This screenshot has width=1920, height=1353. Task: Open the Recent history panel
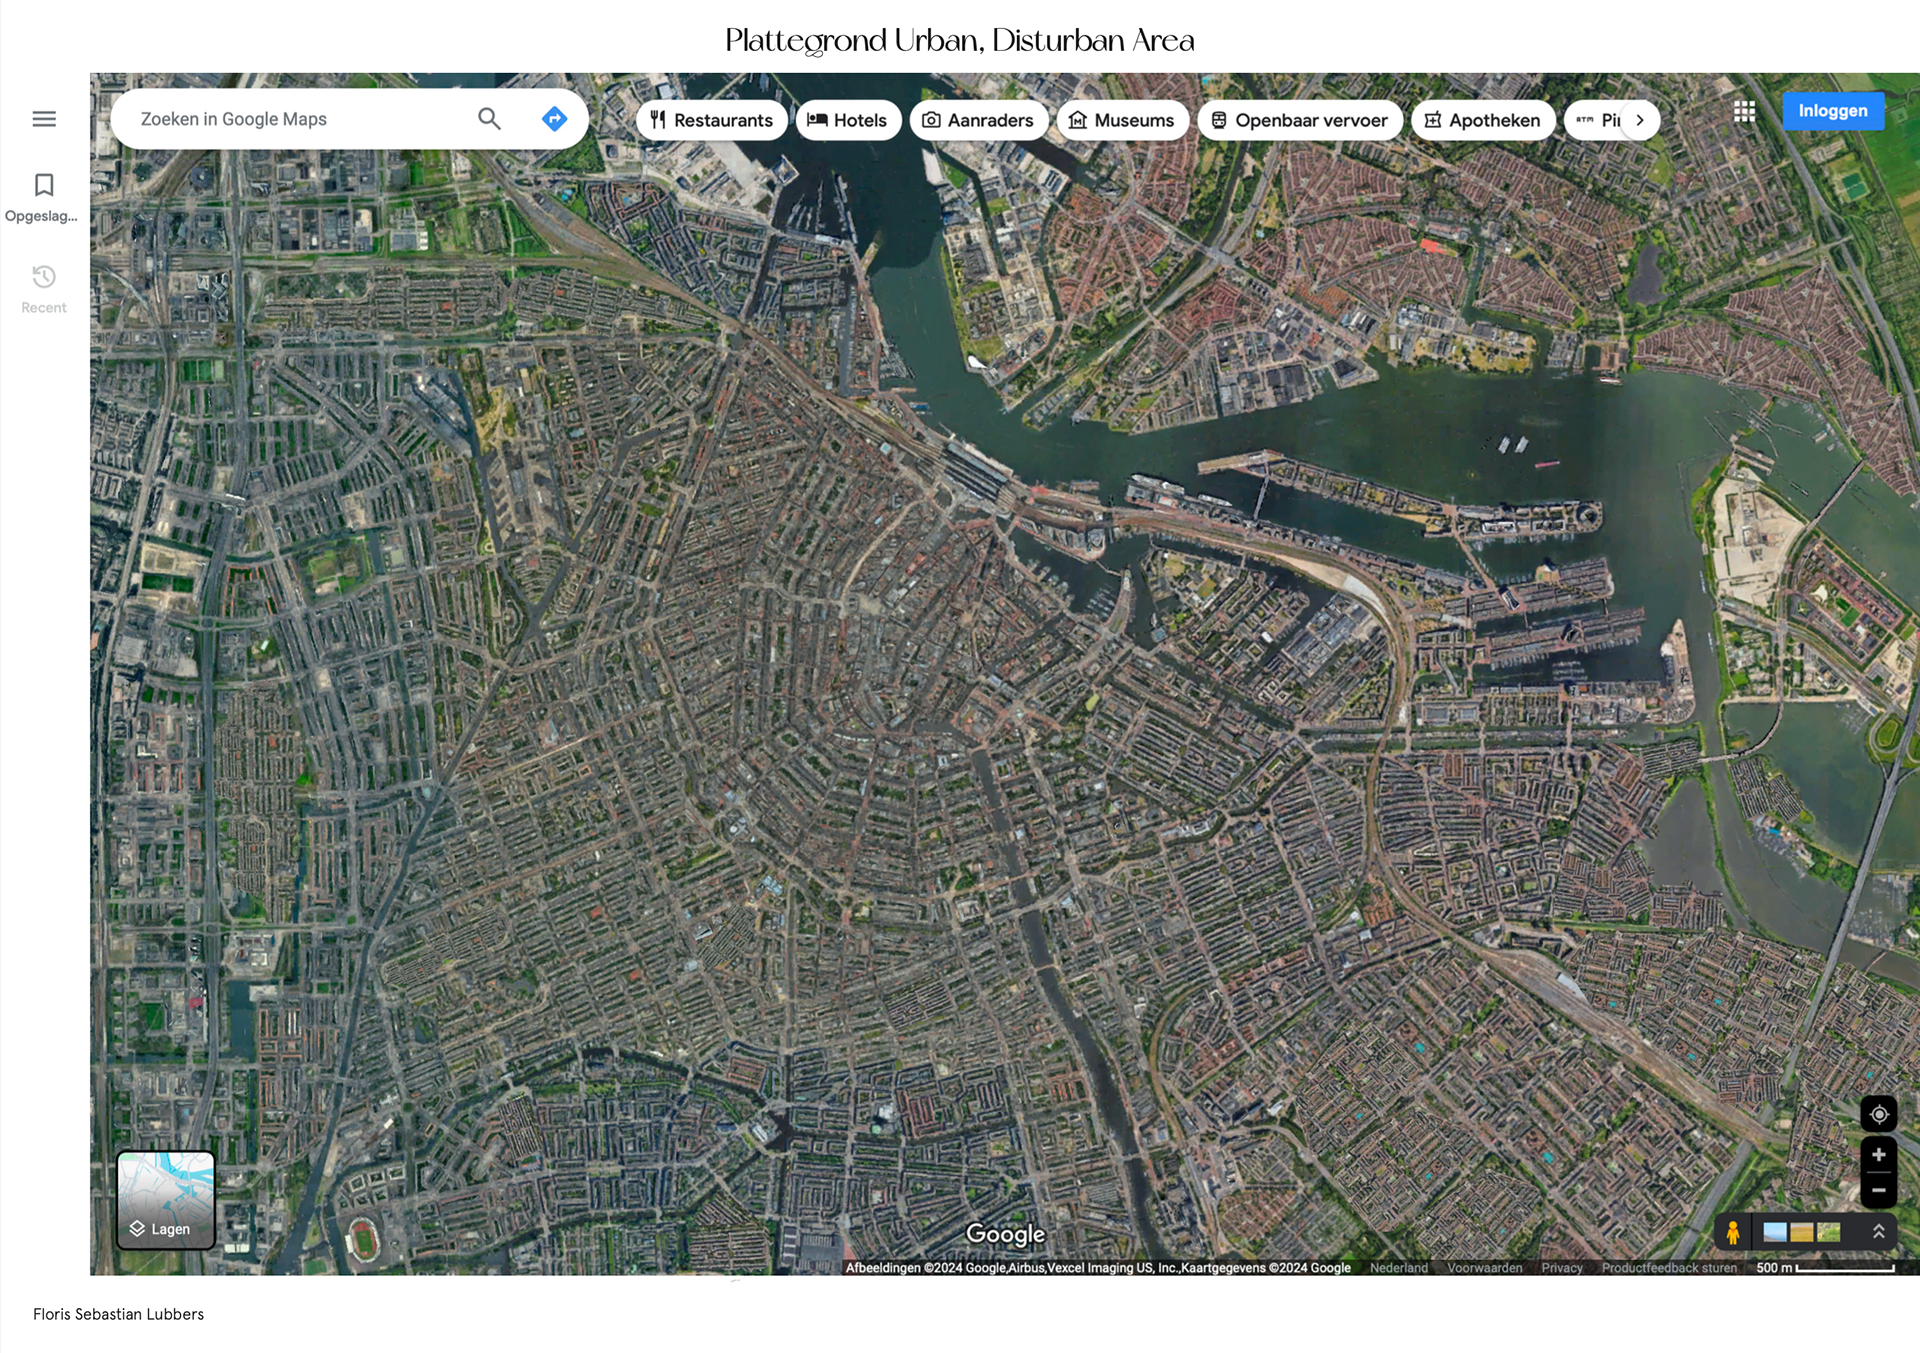tap(43, 289)
